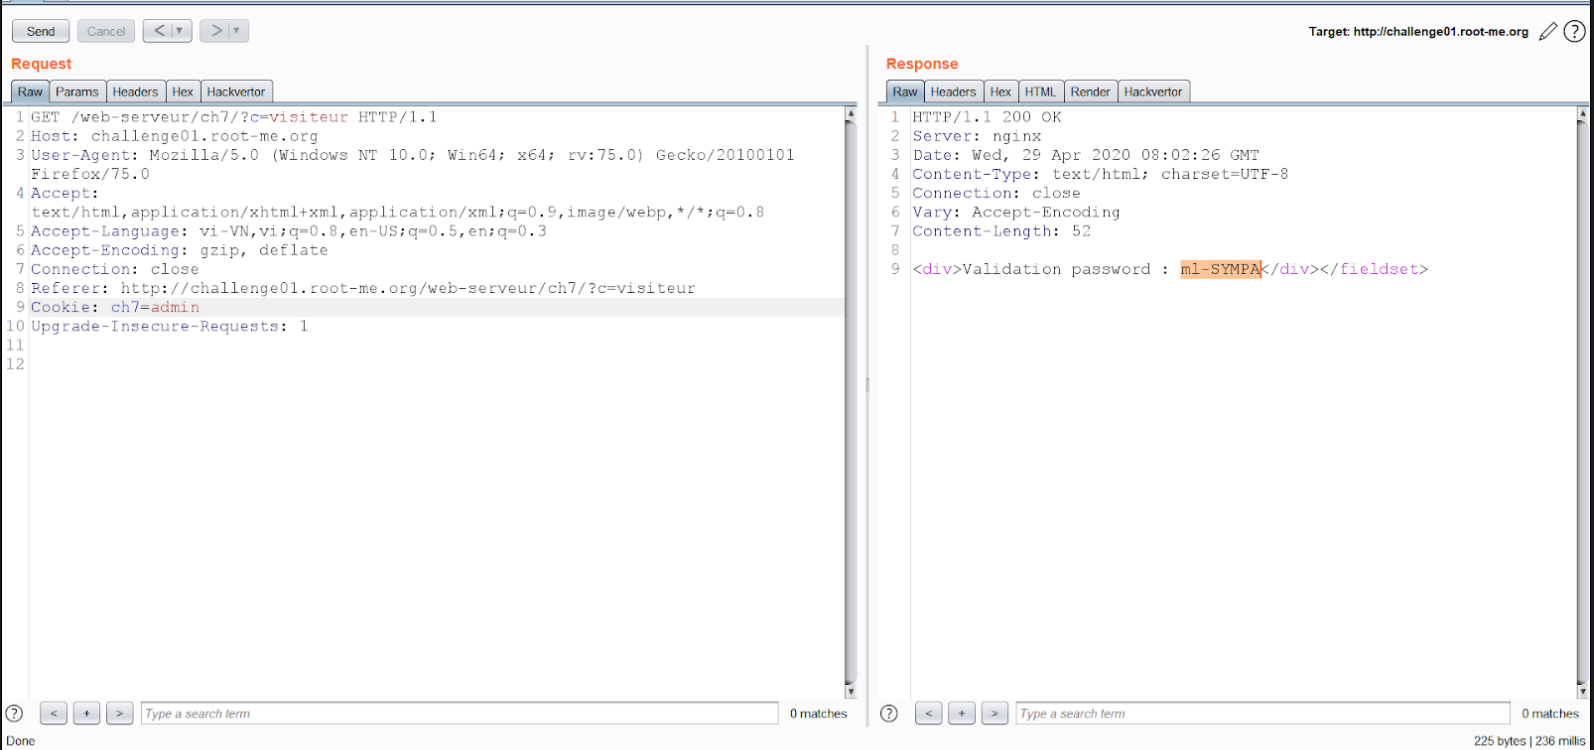Open the Response Hackvertor tab
Image resolution: width=1594 pixels, height=750 pixels.
pos(1153,91)
